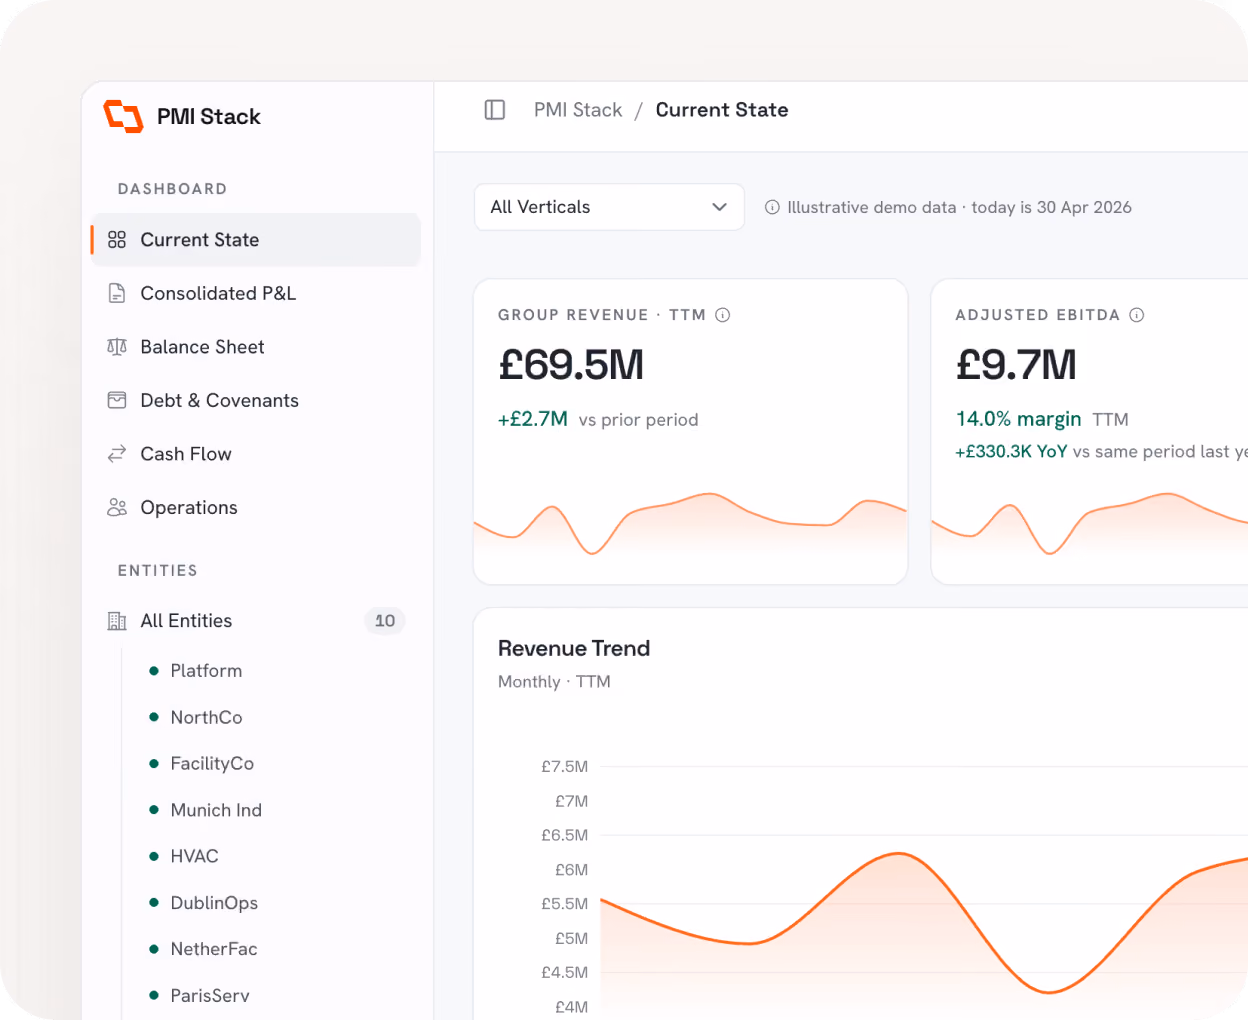Navigate to Debt & Covenants

pos(256,400)
